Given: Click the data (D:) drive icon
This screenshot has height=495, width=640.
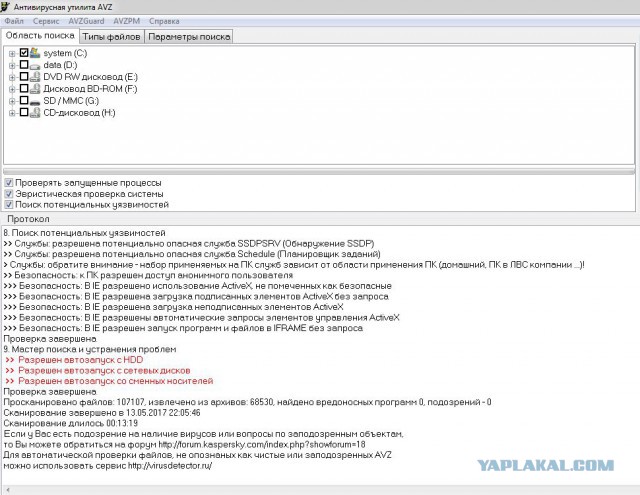Looking at the screenshot, I should (x=35, y=65).
